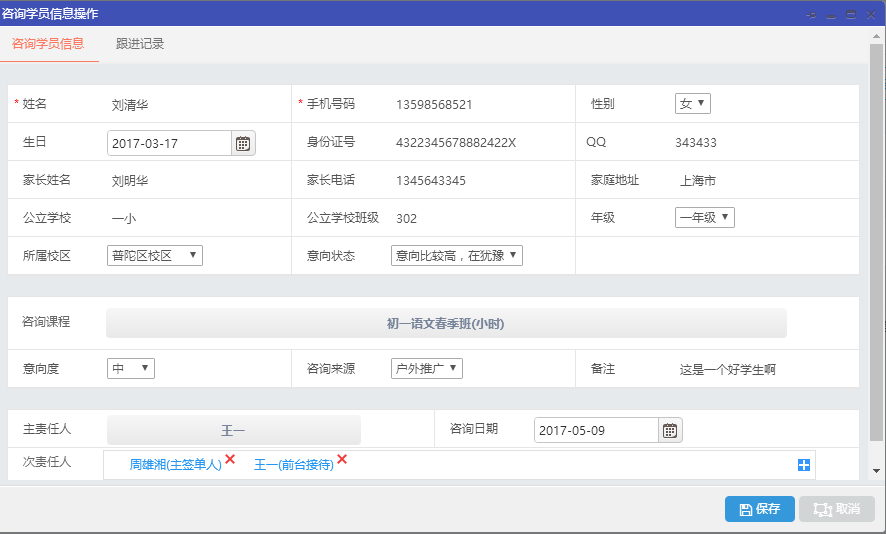The width and height of the screenshot is (886, 534).
Task: Remove 王一(前台接待) with the red X
Action: (342, 459)
